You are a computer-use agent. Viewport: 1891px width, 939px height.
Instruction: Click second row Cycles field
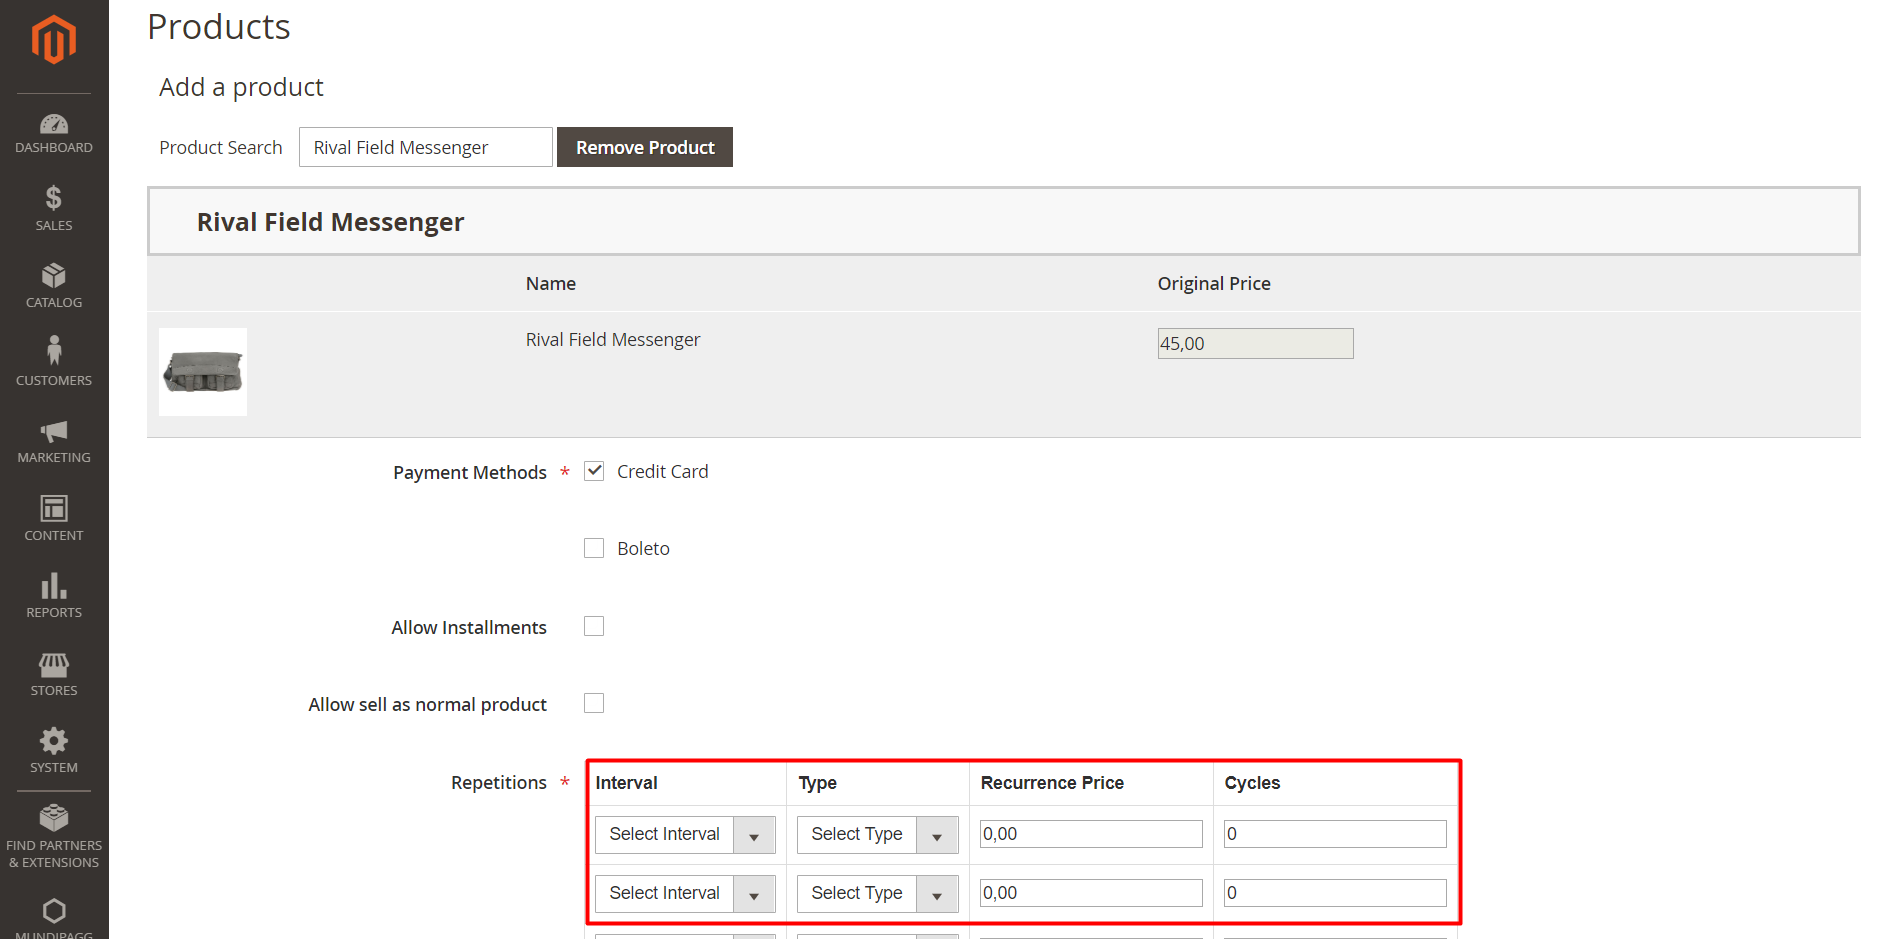(1335, 893)
